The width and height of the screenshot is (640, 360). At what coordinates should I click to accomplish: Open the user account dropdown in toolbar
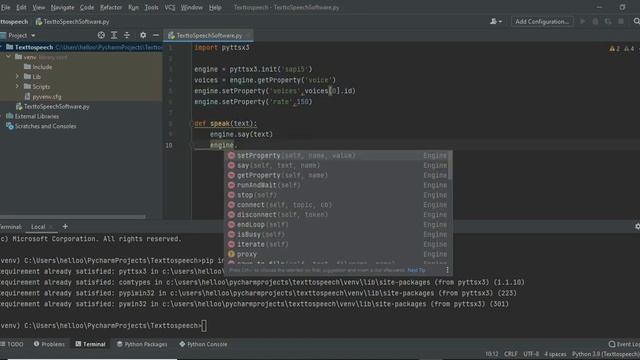tap(496, 22)
